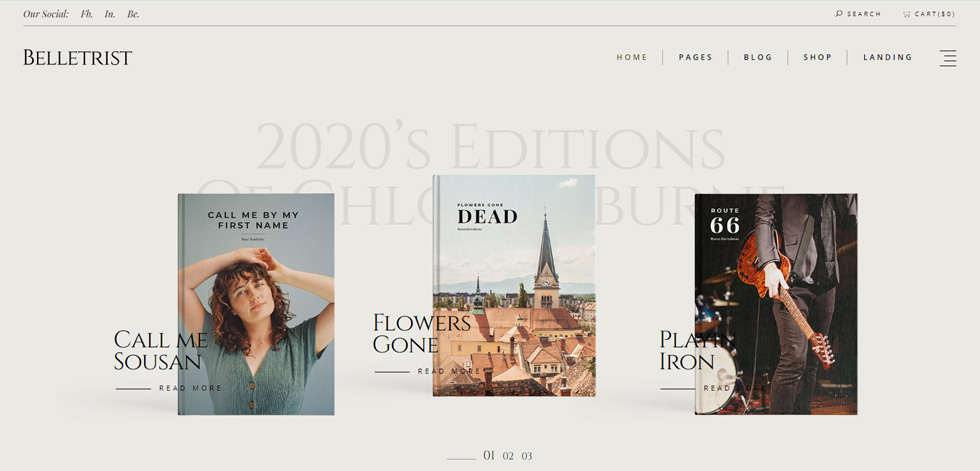Open the Blog menu
The image size is (980, 471).
coord(758,57)
